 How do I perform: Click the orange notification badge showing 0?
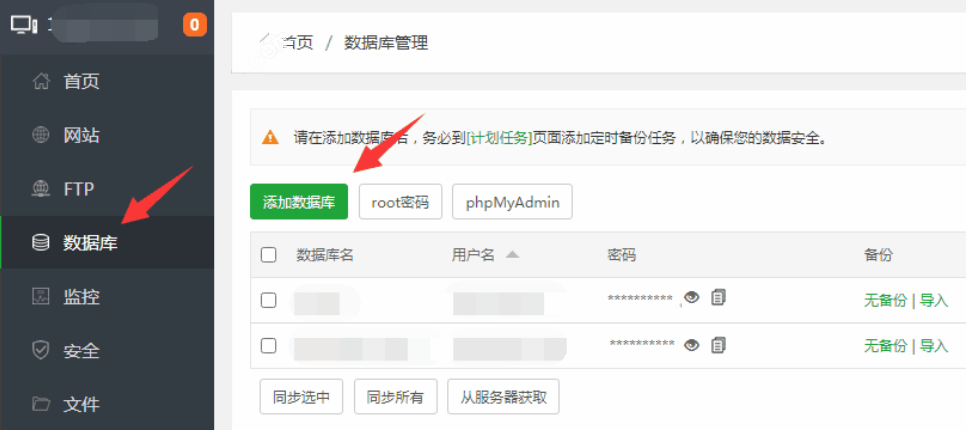click(x=195, y=25)
